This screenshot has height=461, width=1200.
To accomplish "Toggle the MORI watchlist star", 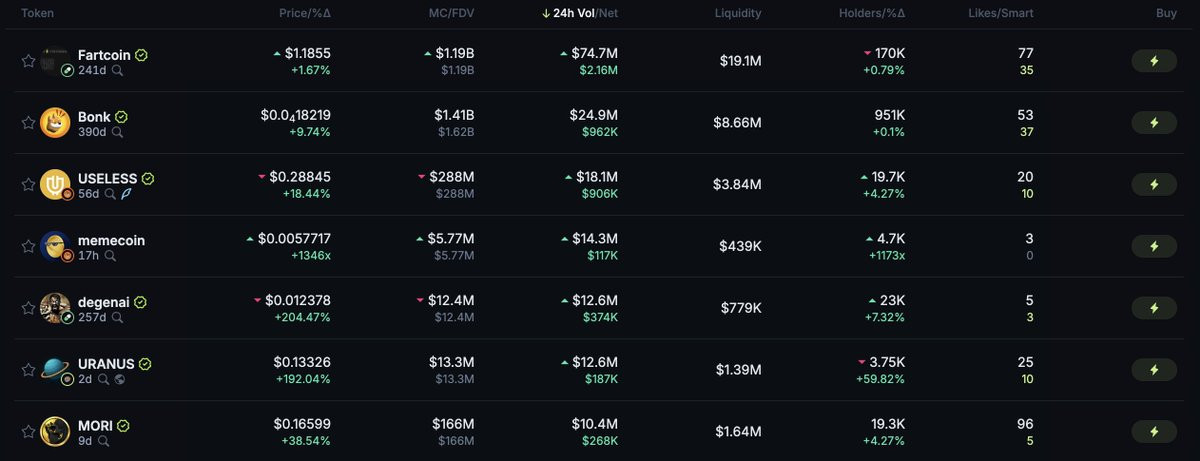I will (x=28, y=432).
